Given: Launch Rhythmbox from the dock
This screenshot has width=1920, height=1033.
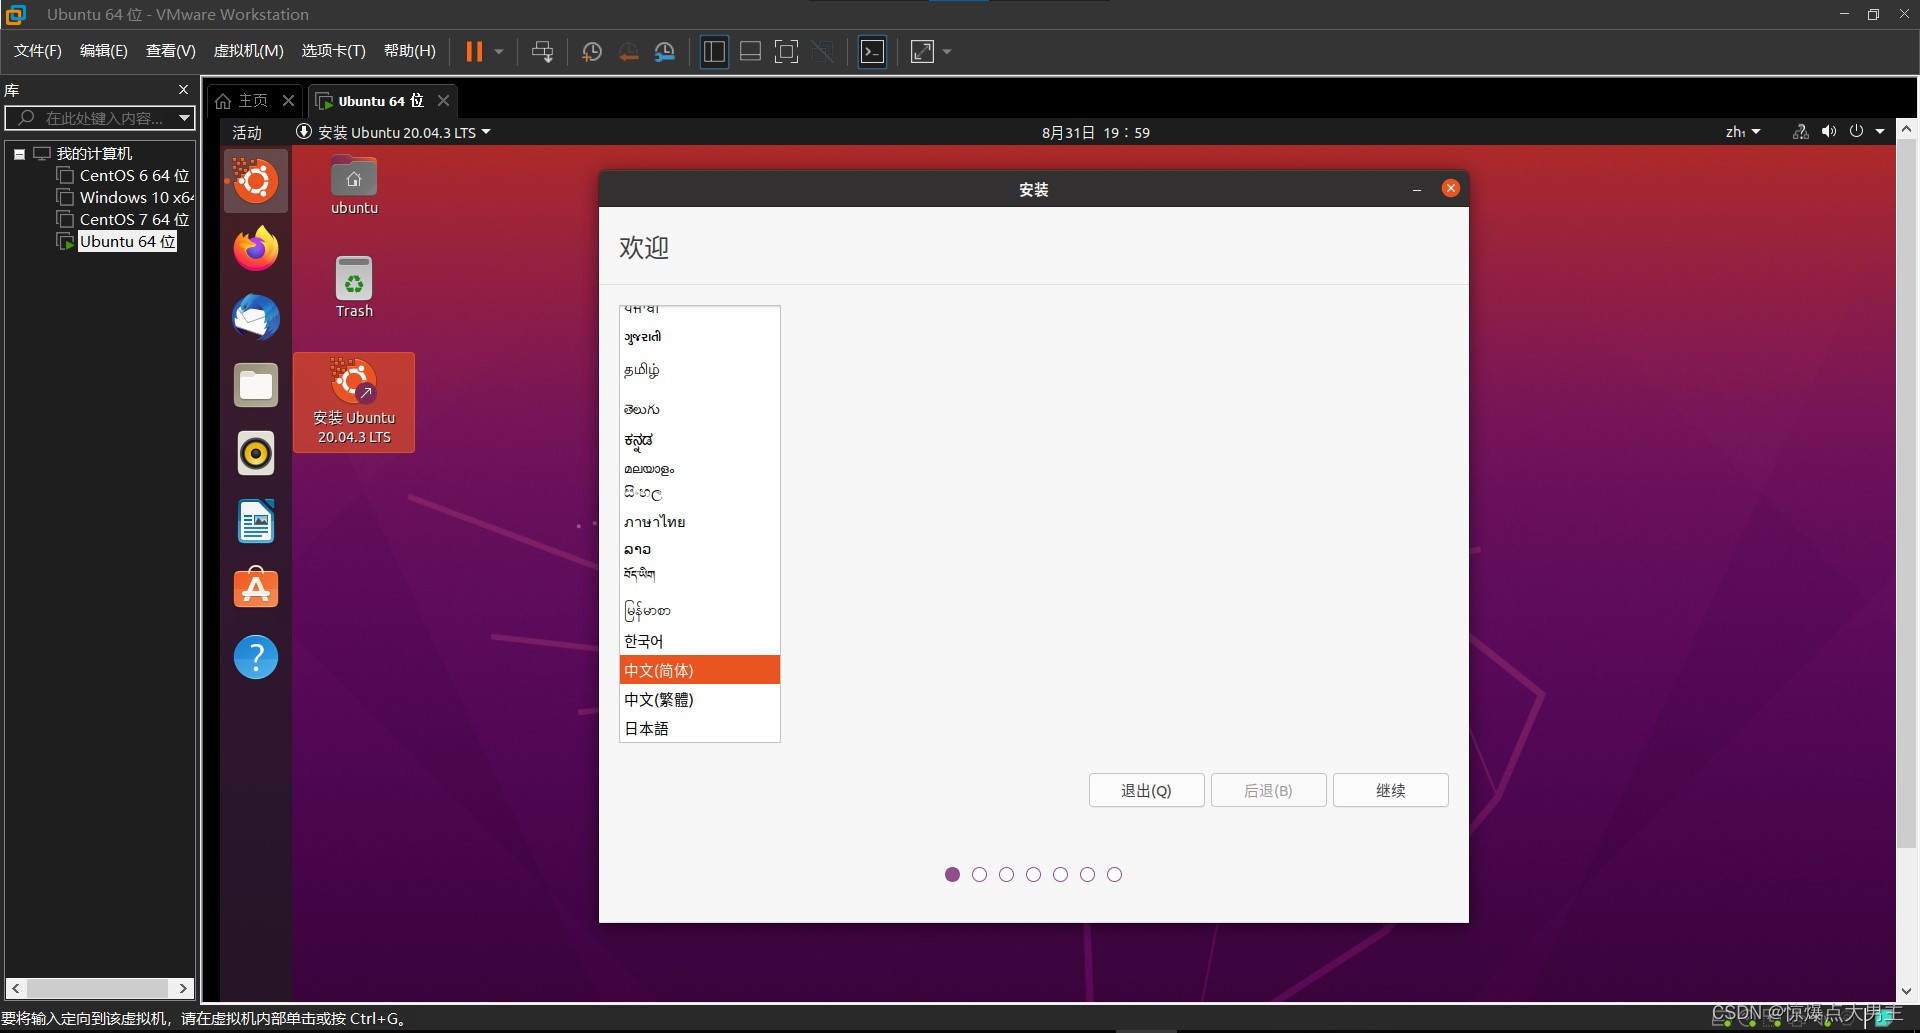Looking at the screenshot, I should pyautogui.click(x=256, y=453).
